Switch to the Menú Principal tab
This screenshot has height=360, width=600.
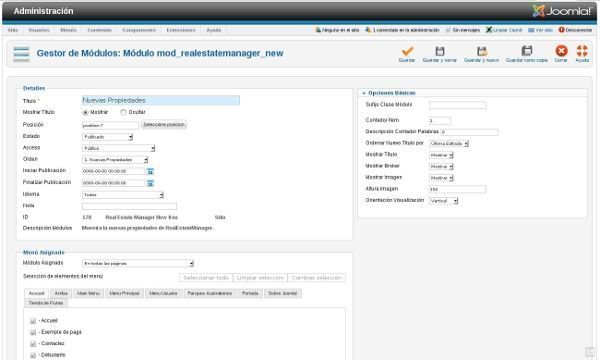[124, 293]
